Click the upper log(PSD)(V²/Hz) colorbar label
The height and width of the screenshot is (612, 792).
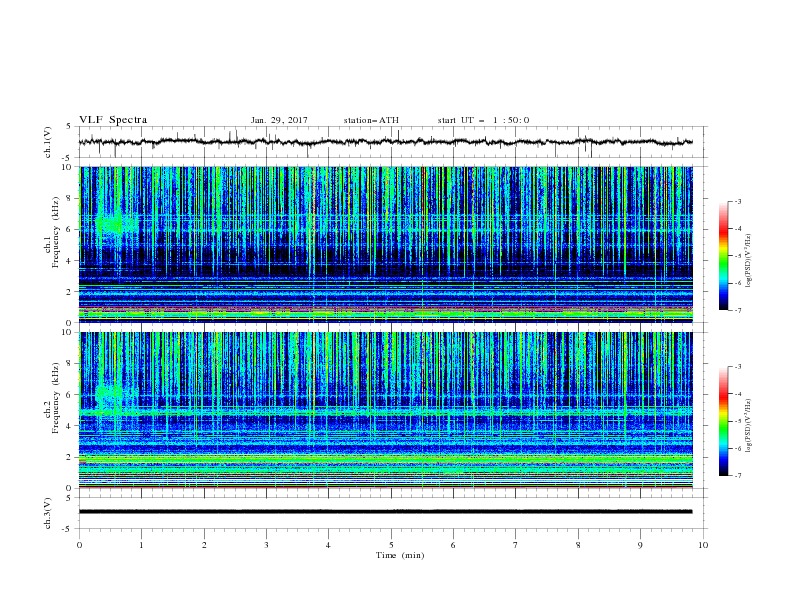748,261
